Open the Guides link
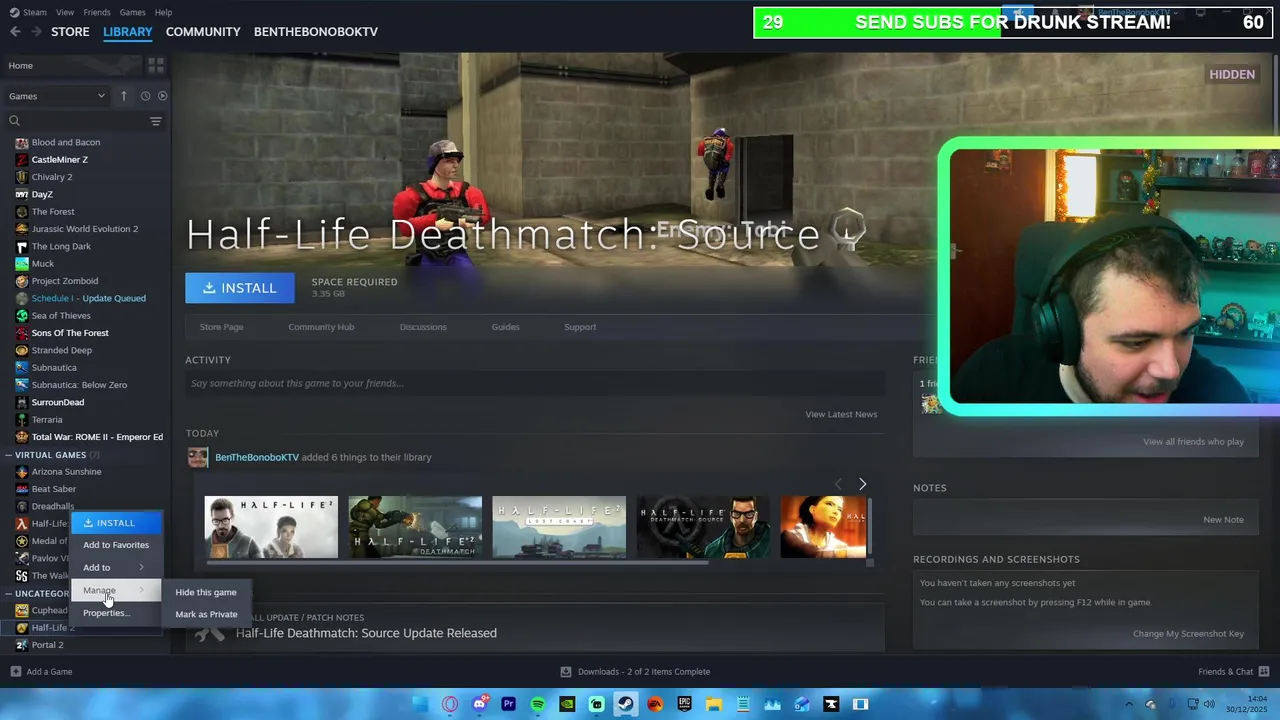1280x720 pixels. pyautogui.click(x=505, y=327)
